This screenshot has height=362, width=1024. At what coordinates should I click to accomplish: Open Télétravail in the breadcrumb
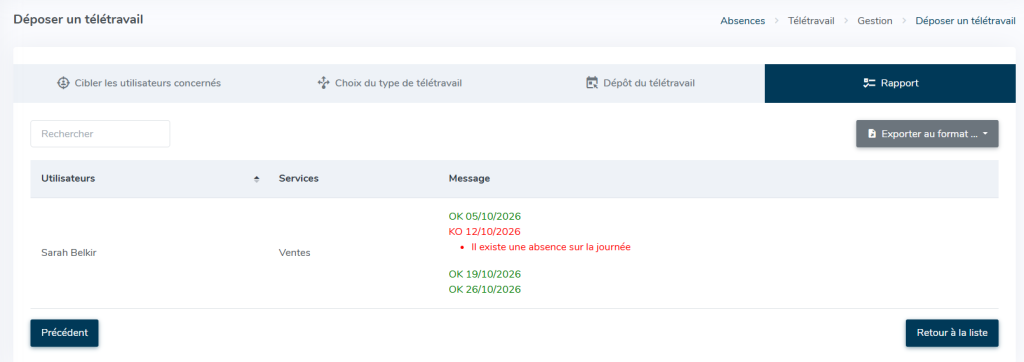(x=811, y=21)
